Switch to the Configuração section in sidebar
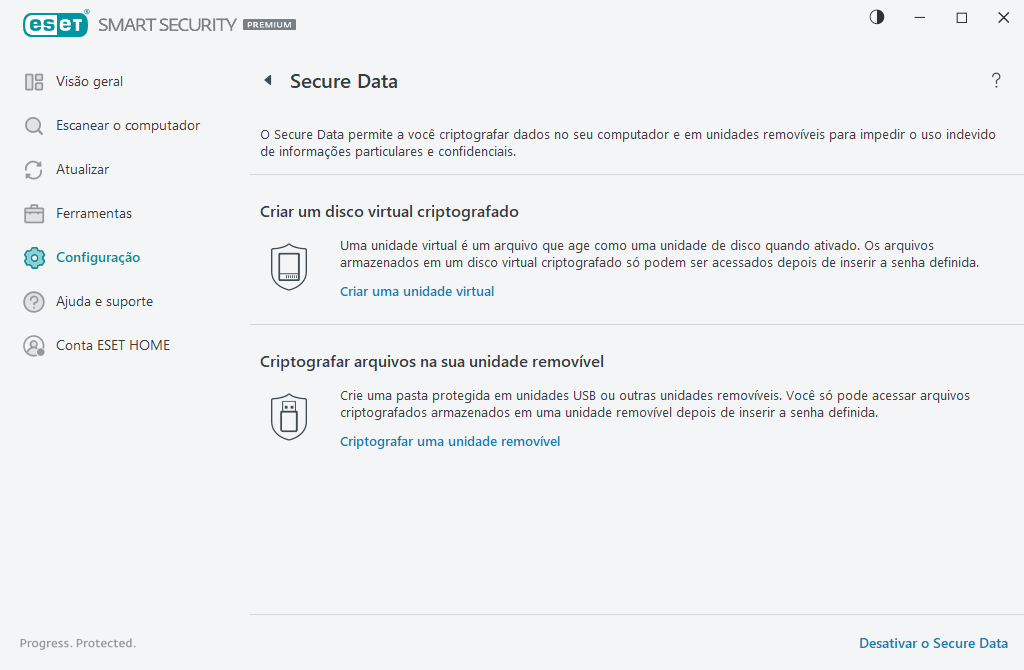Screen dimensions: 1024x670 [x=100, y=257]
